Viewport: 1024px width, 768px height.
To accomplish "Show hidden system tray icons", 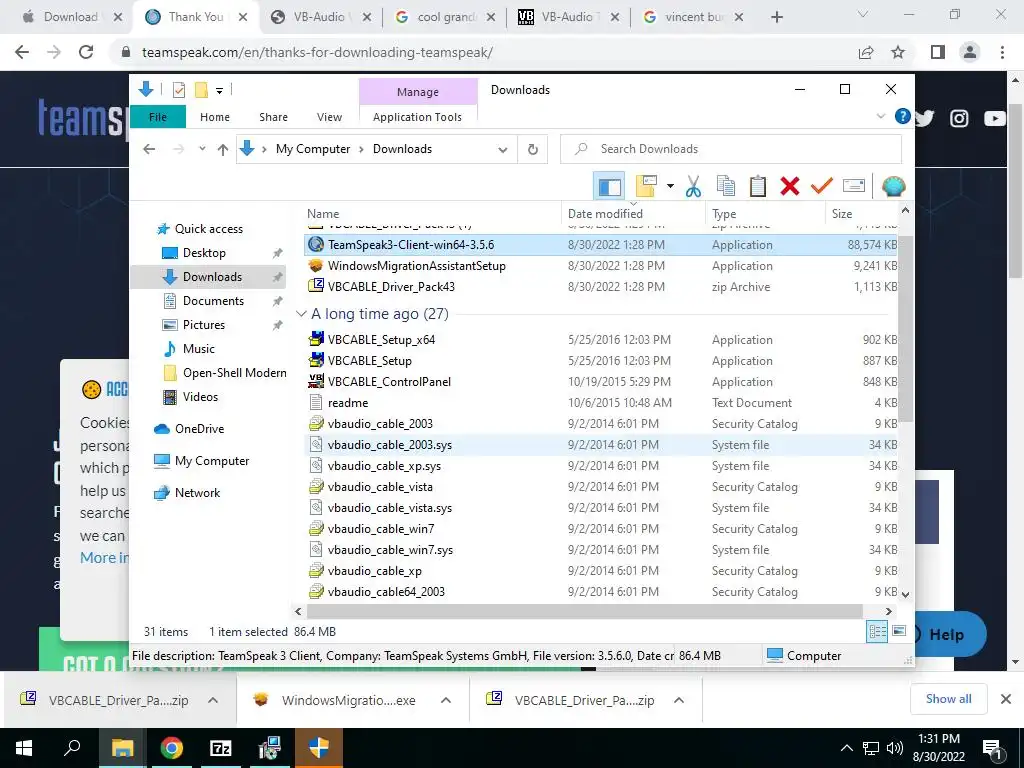I will [x=846, y=748].
